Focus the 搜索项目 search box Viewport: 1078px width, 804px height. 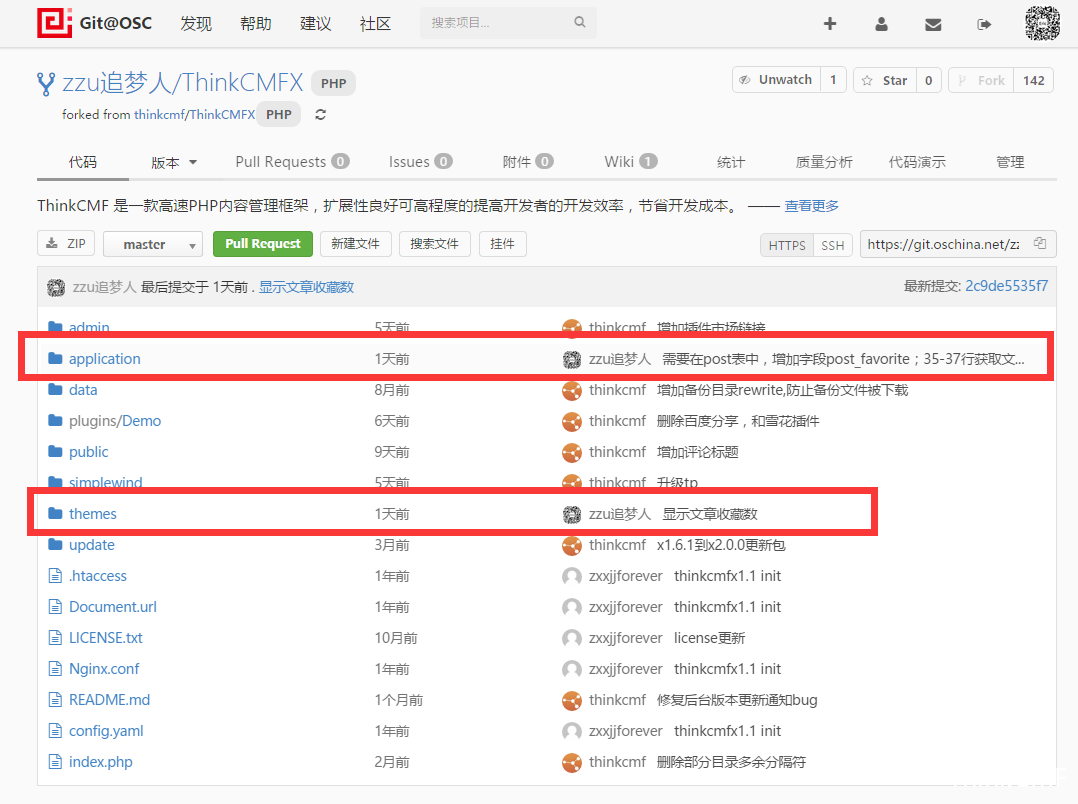tap(508, 23)
